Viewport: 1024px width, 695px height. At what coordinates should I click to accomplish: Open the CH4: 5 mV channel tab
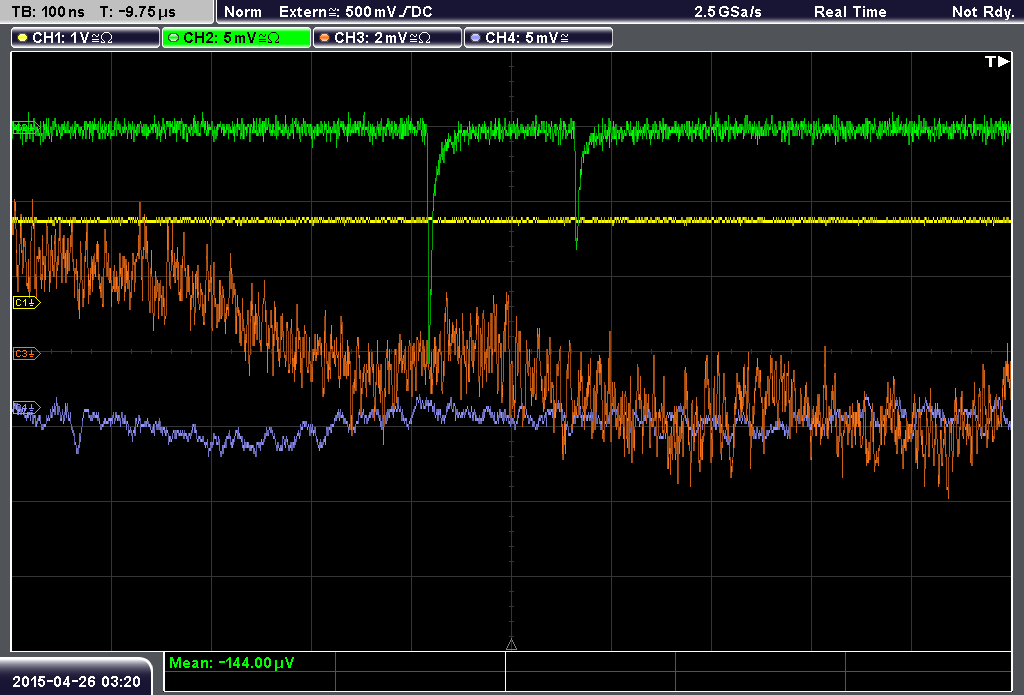point(538,38)
